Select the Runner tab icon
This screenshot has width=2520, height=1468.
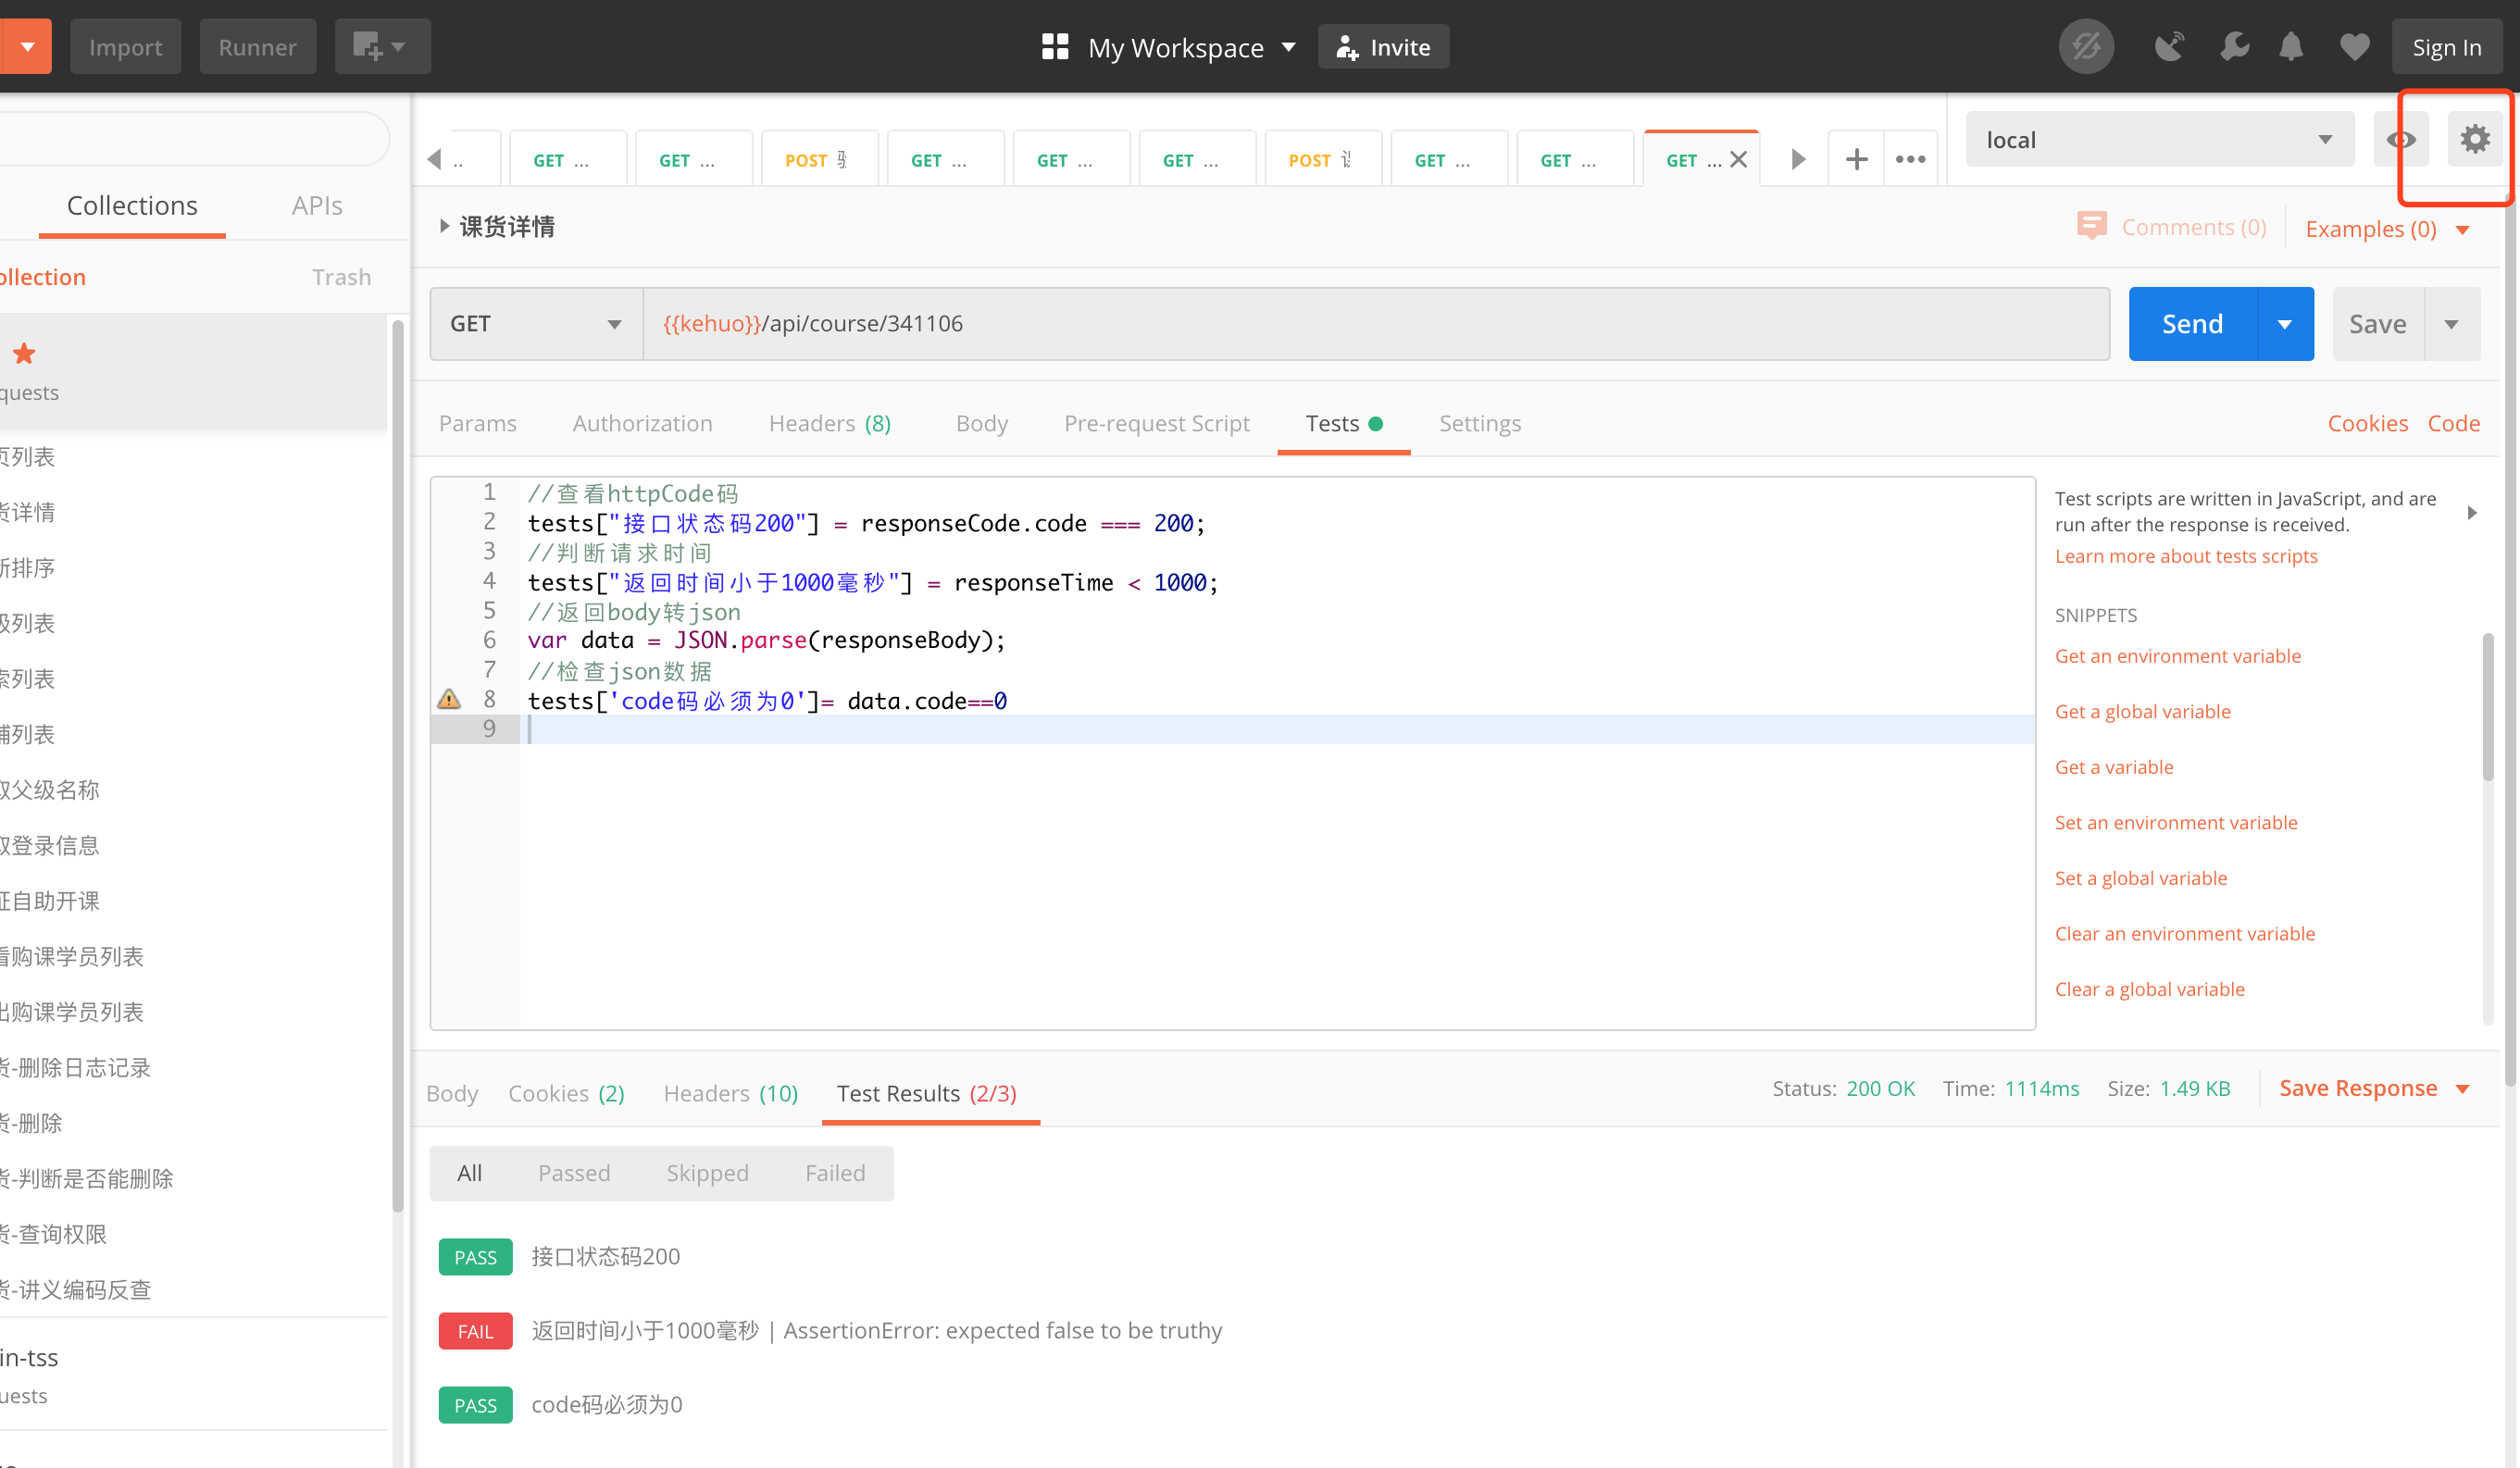click(256, 47)
